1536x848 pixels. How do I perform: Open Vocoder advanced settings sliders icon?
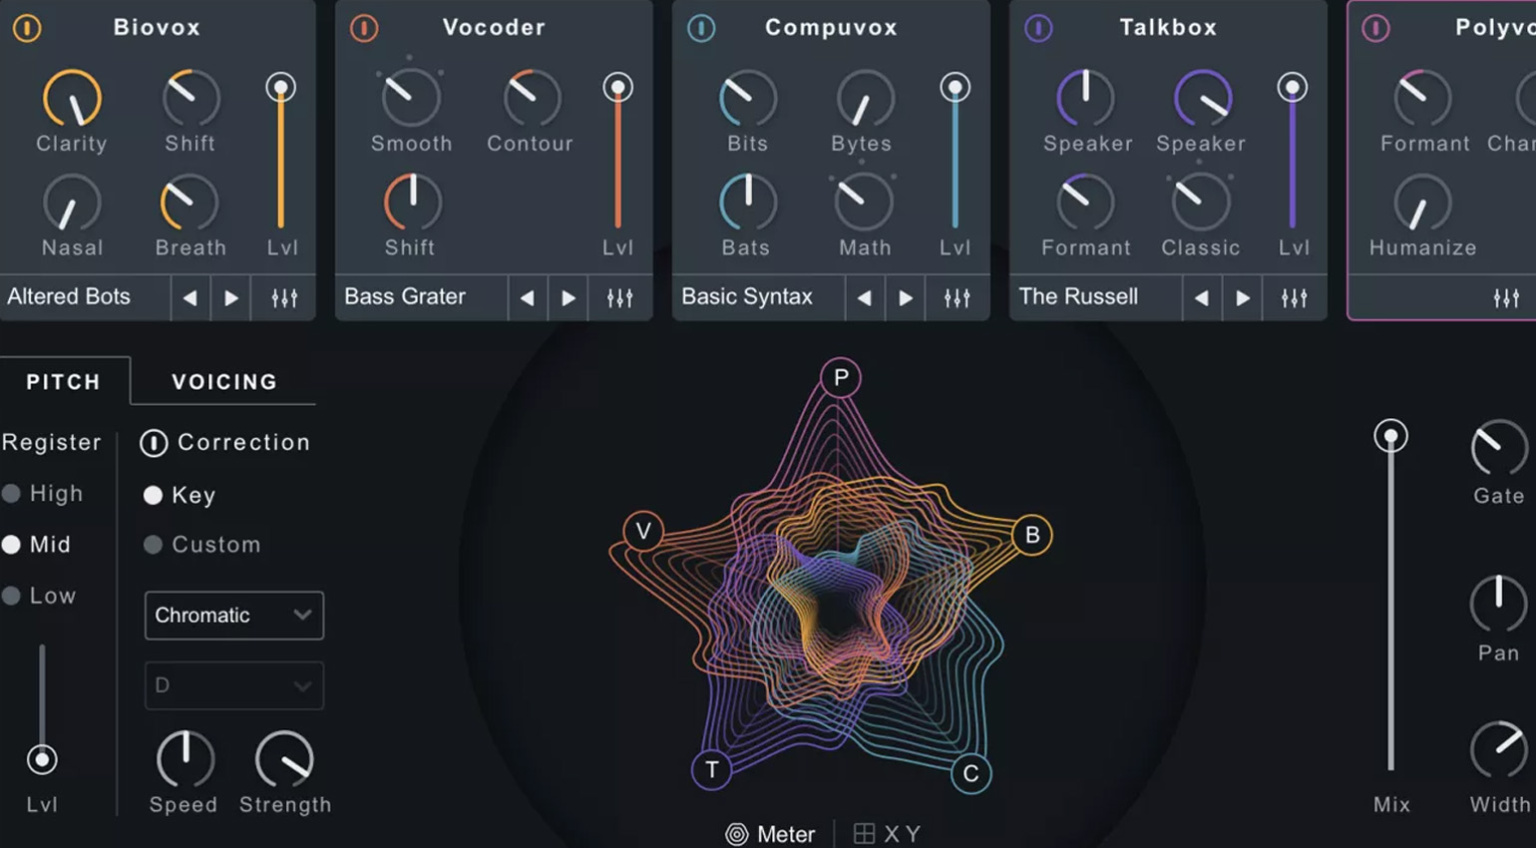pos(620,298)
